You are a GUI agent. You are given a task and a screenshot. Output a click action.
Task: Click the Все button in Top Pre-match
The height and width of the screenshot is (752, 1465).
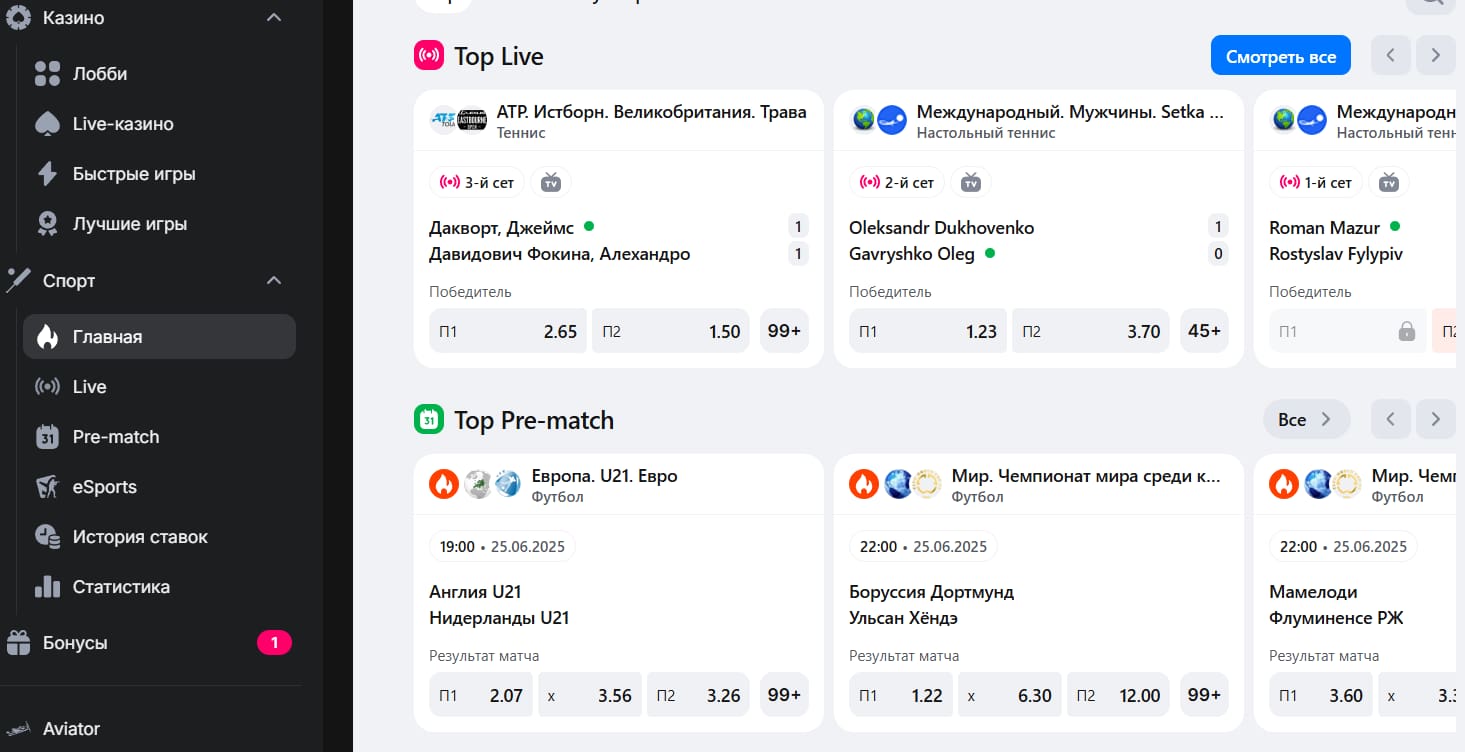(1307, 420)
